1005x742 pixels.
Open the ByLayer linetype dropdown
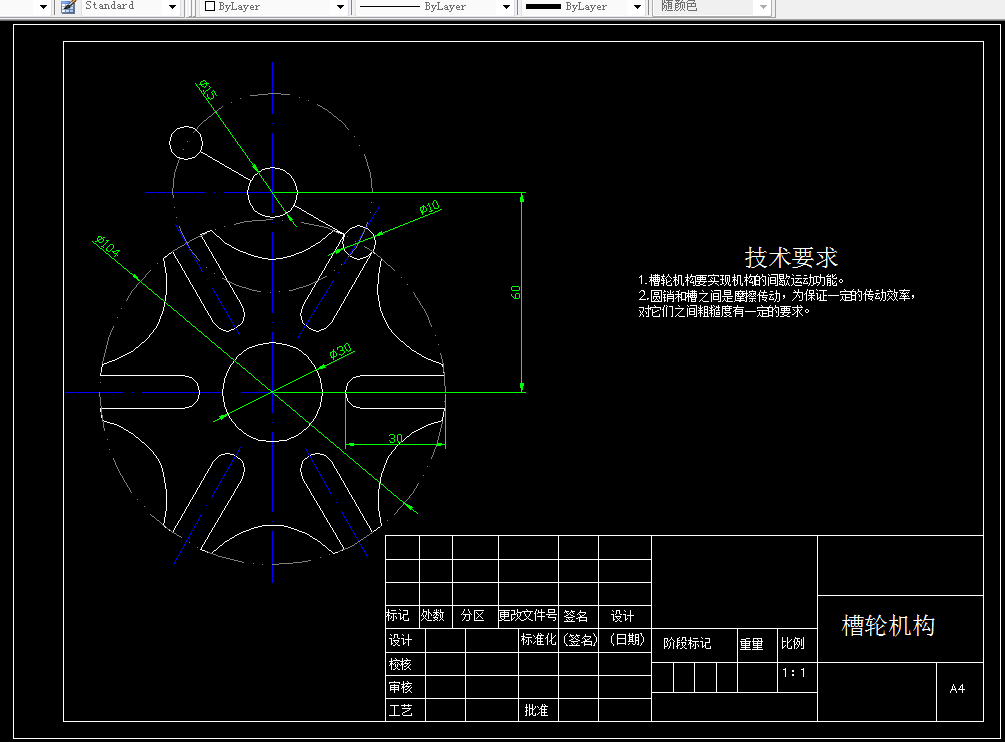click(x=506, y=7)
